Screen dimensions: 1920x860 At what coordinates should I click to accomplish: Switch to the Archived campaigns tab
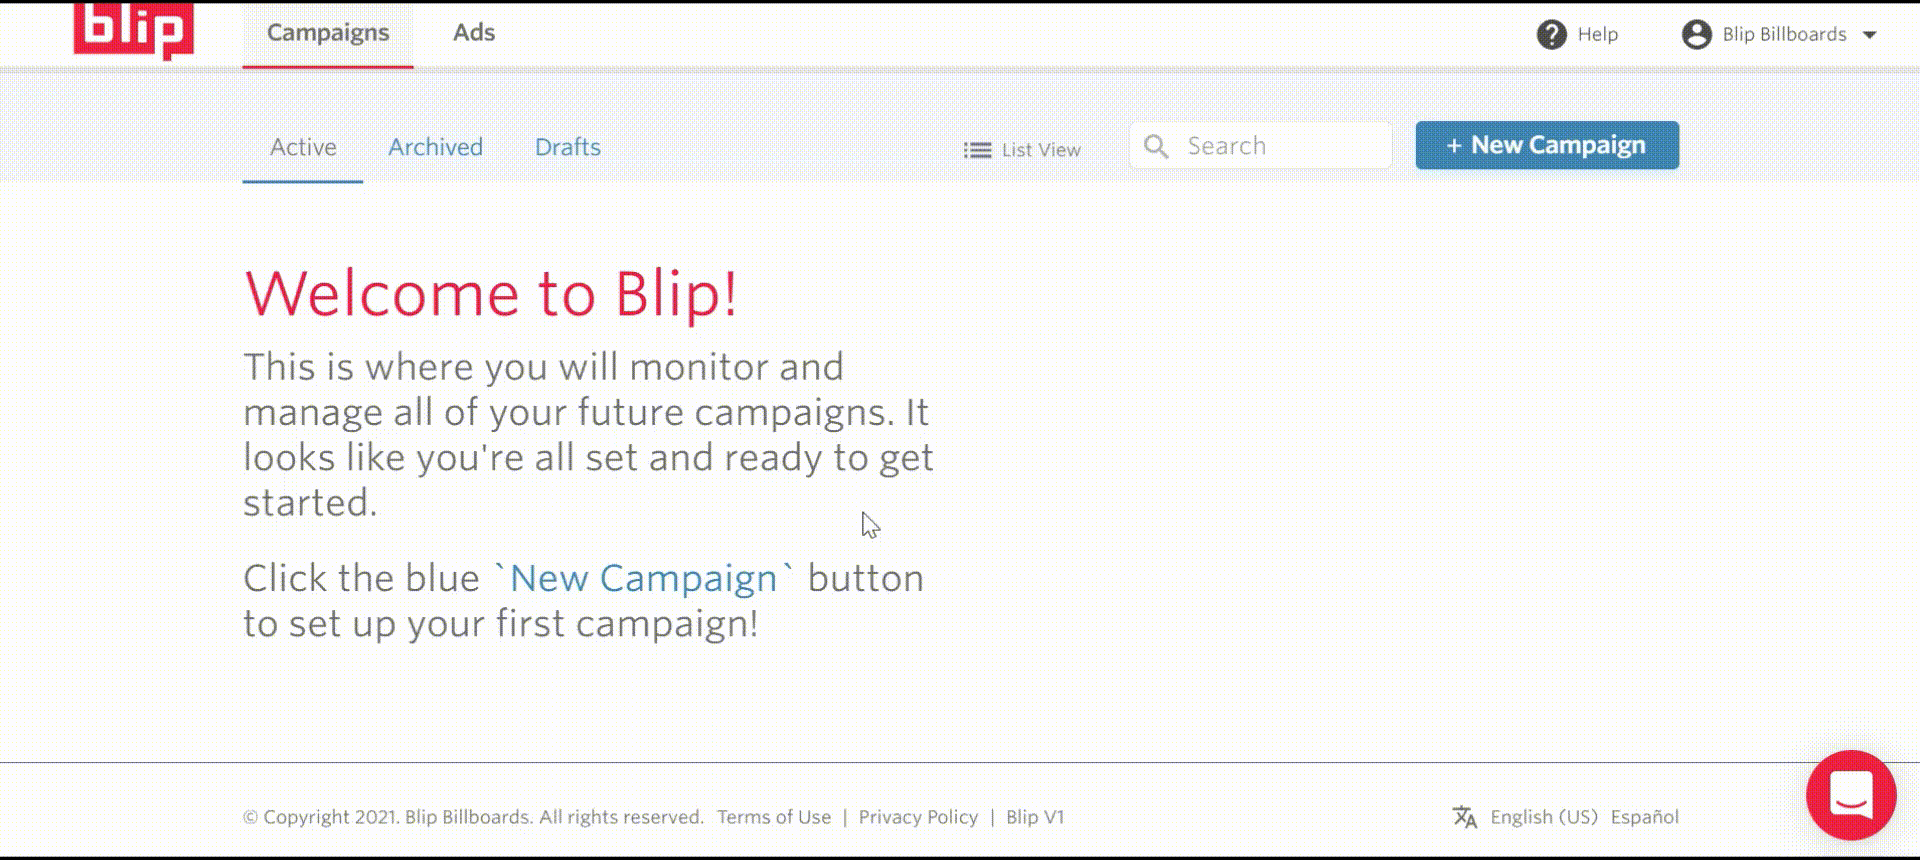point(435,148)
